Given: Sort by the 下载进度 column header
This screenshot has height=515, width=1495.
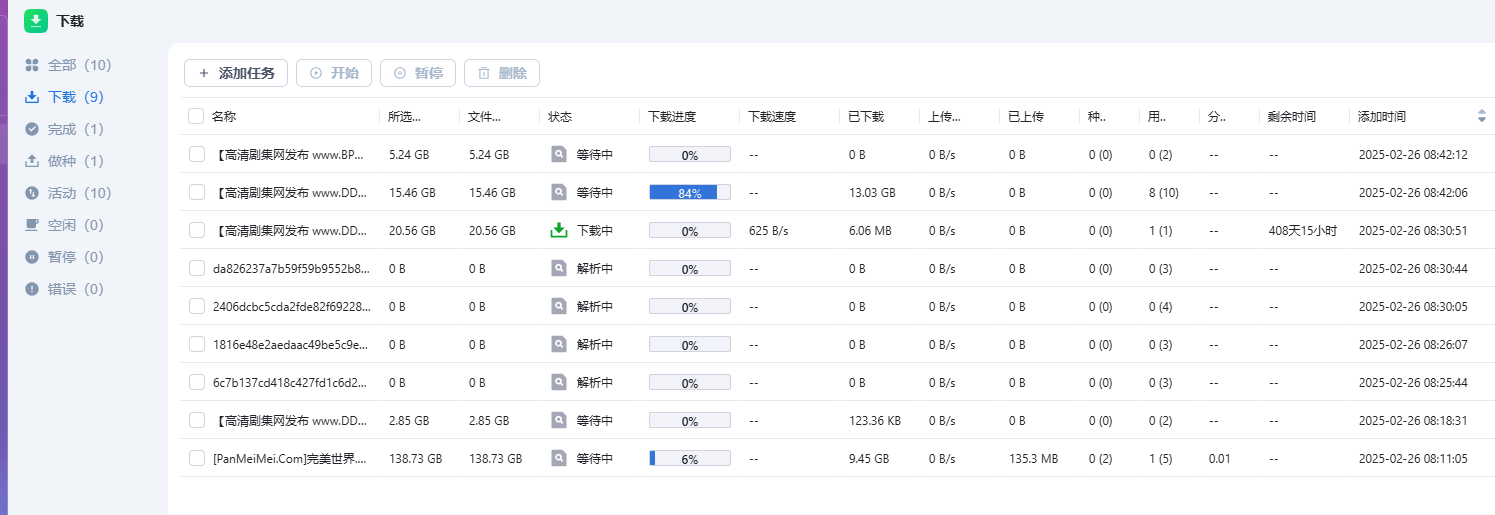Looking at the screenshot, I should tap(672, 116).
